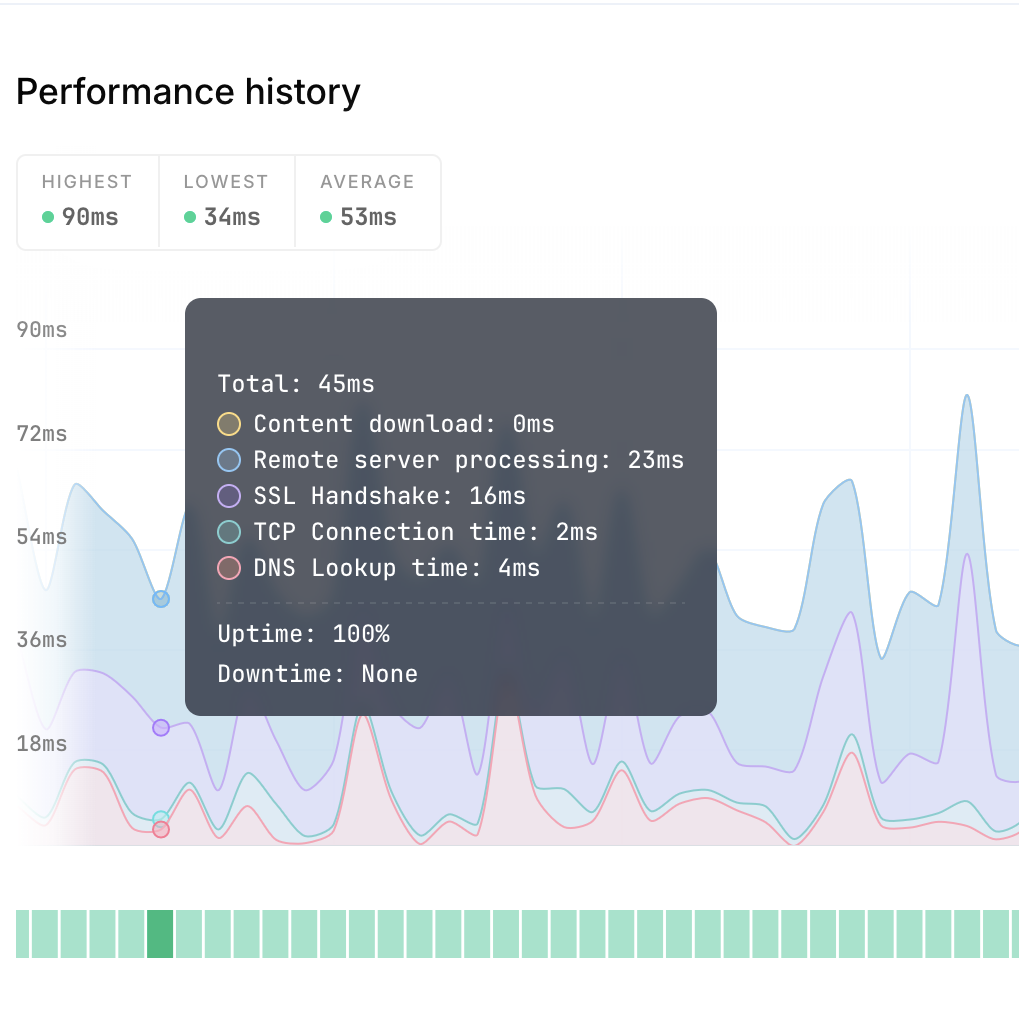1019x1018 pixels.
Task: Click the green dot beside 34ms lowest value
Action: 190,217
